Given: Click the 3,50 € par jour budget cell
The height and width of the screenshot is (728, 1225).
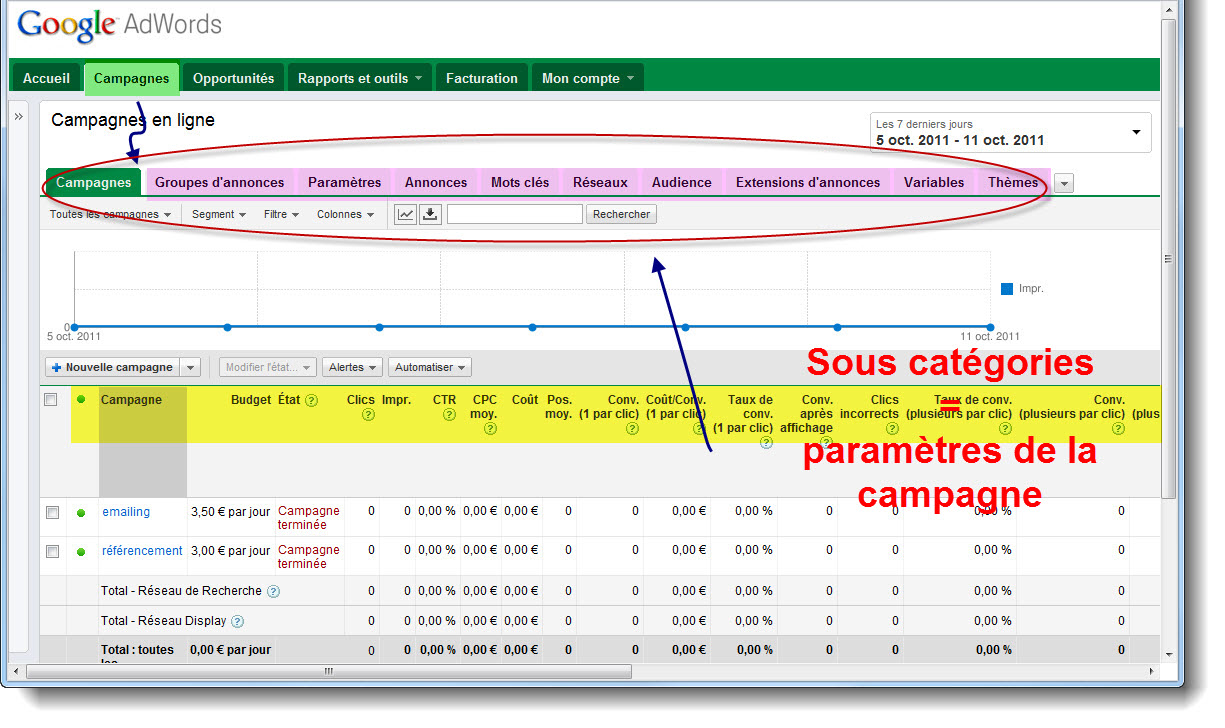Looking at the screenshot, I should click(230, 512).
